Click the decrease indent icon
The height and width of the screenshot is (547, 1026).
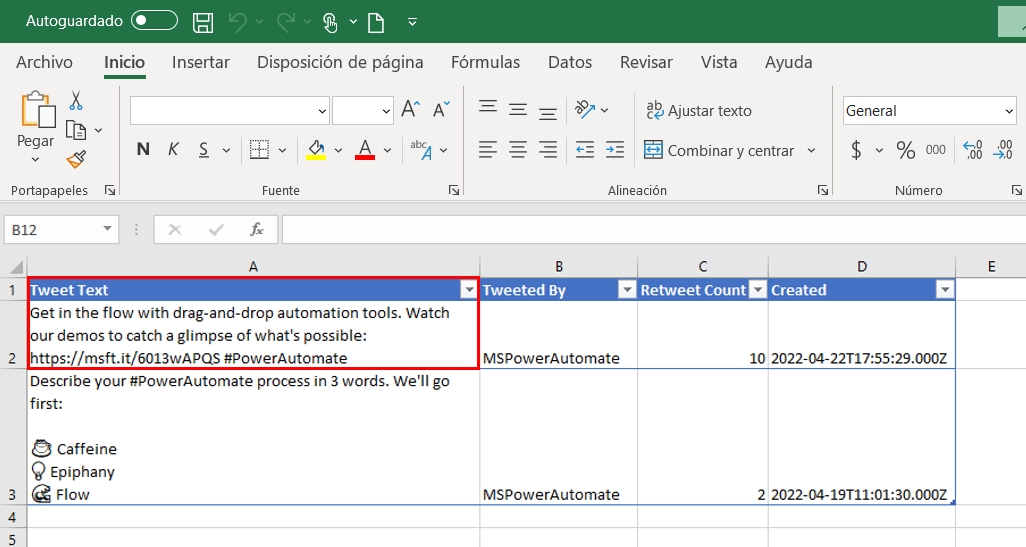[585, 150]
